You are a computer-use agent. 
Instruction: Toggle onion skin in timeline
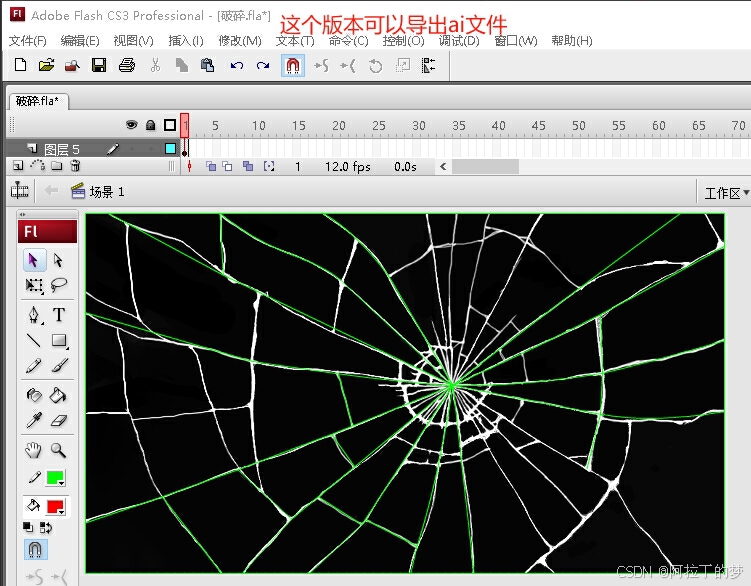coord(211,166)
